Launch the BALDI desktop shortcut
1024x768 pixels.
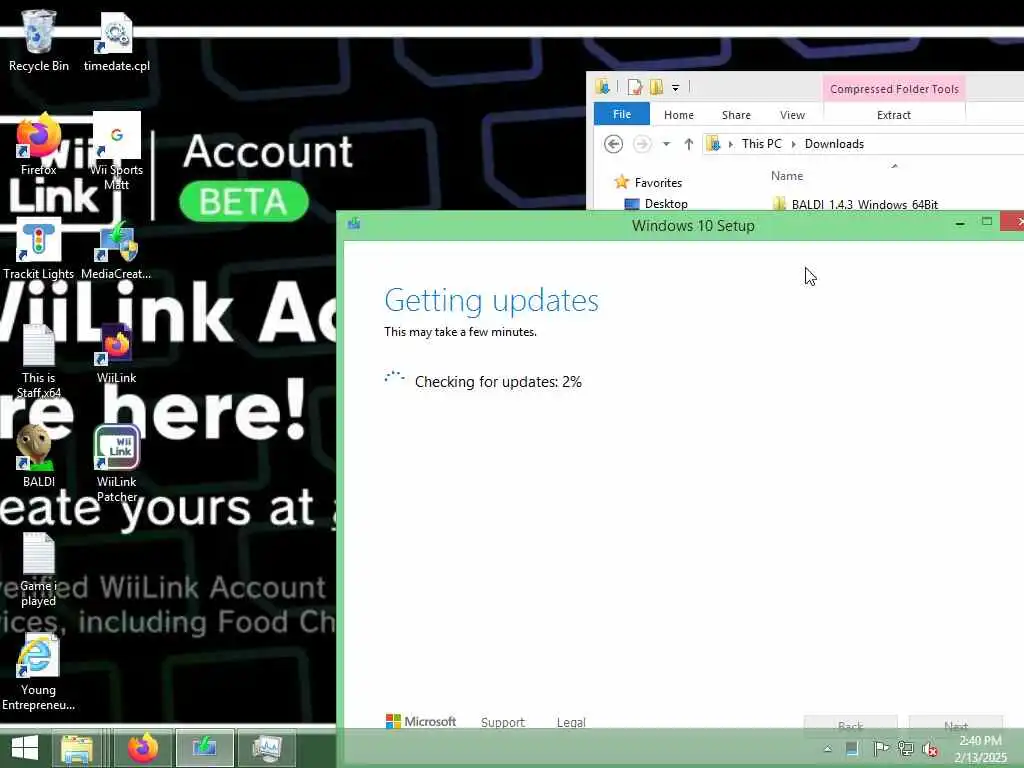click(x=39, y=456)
